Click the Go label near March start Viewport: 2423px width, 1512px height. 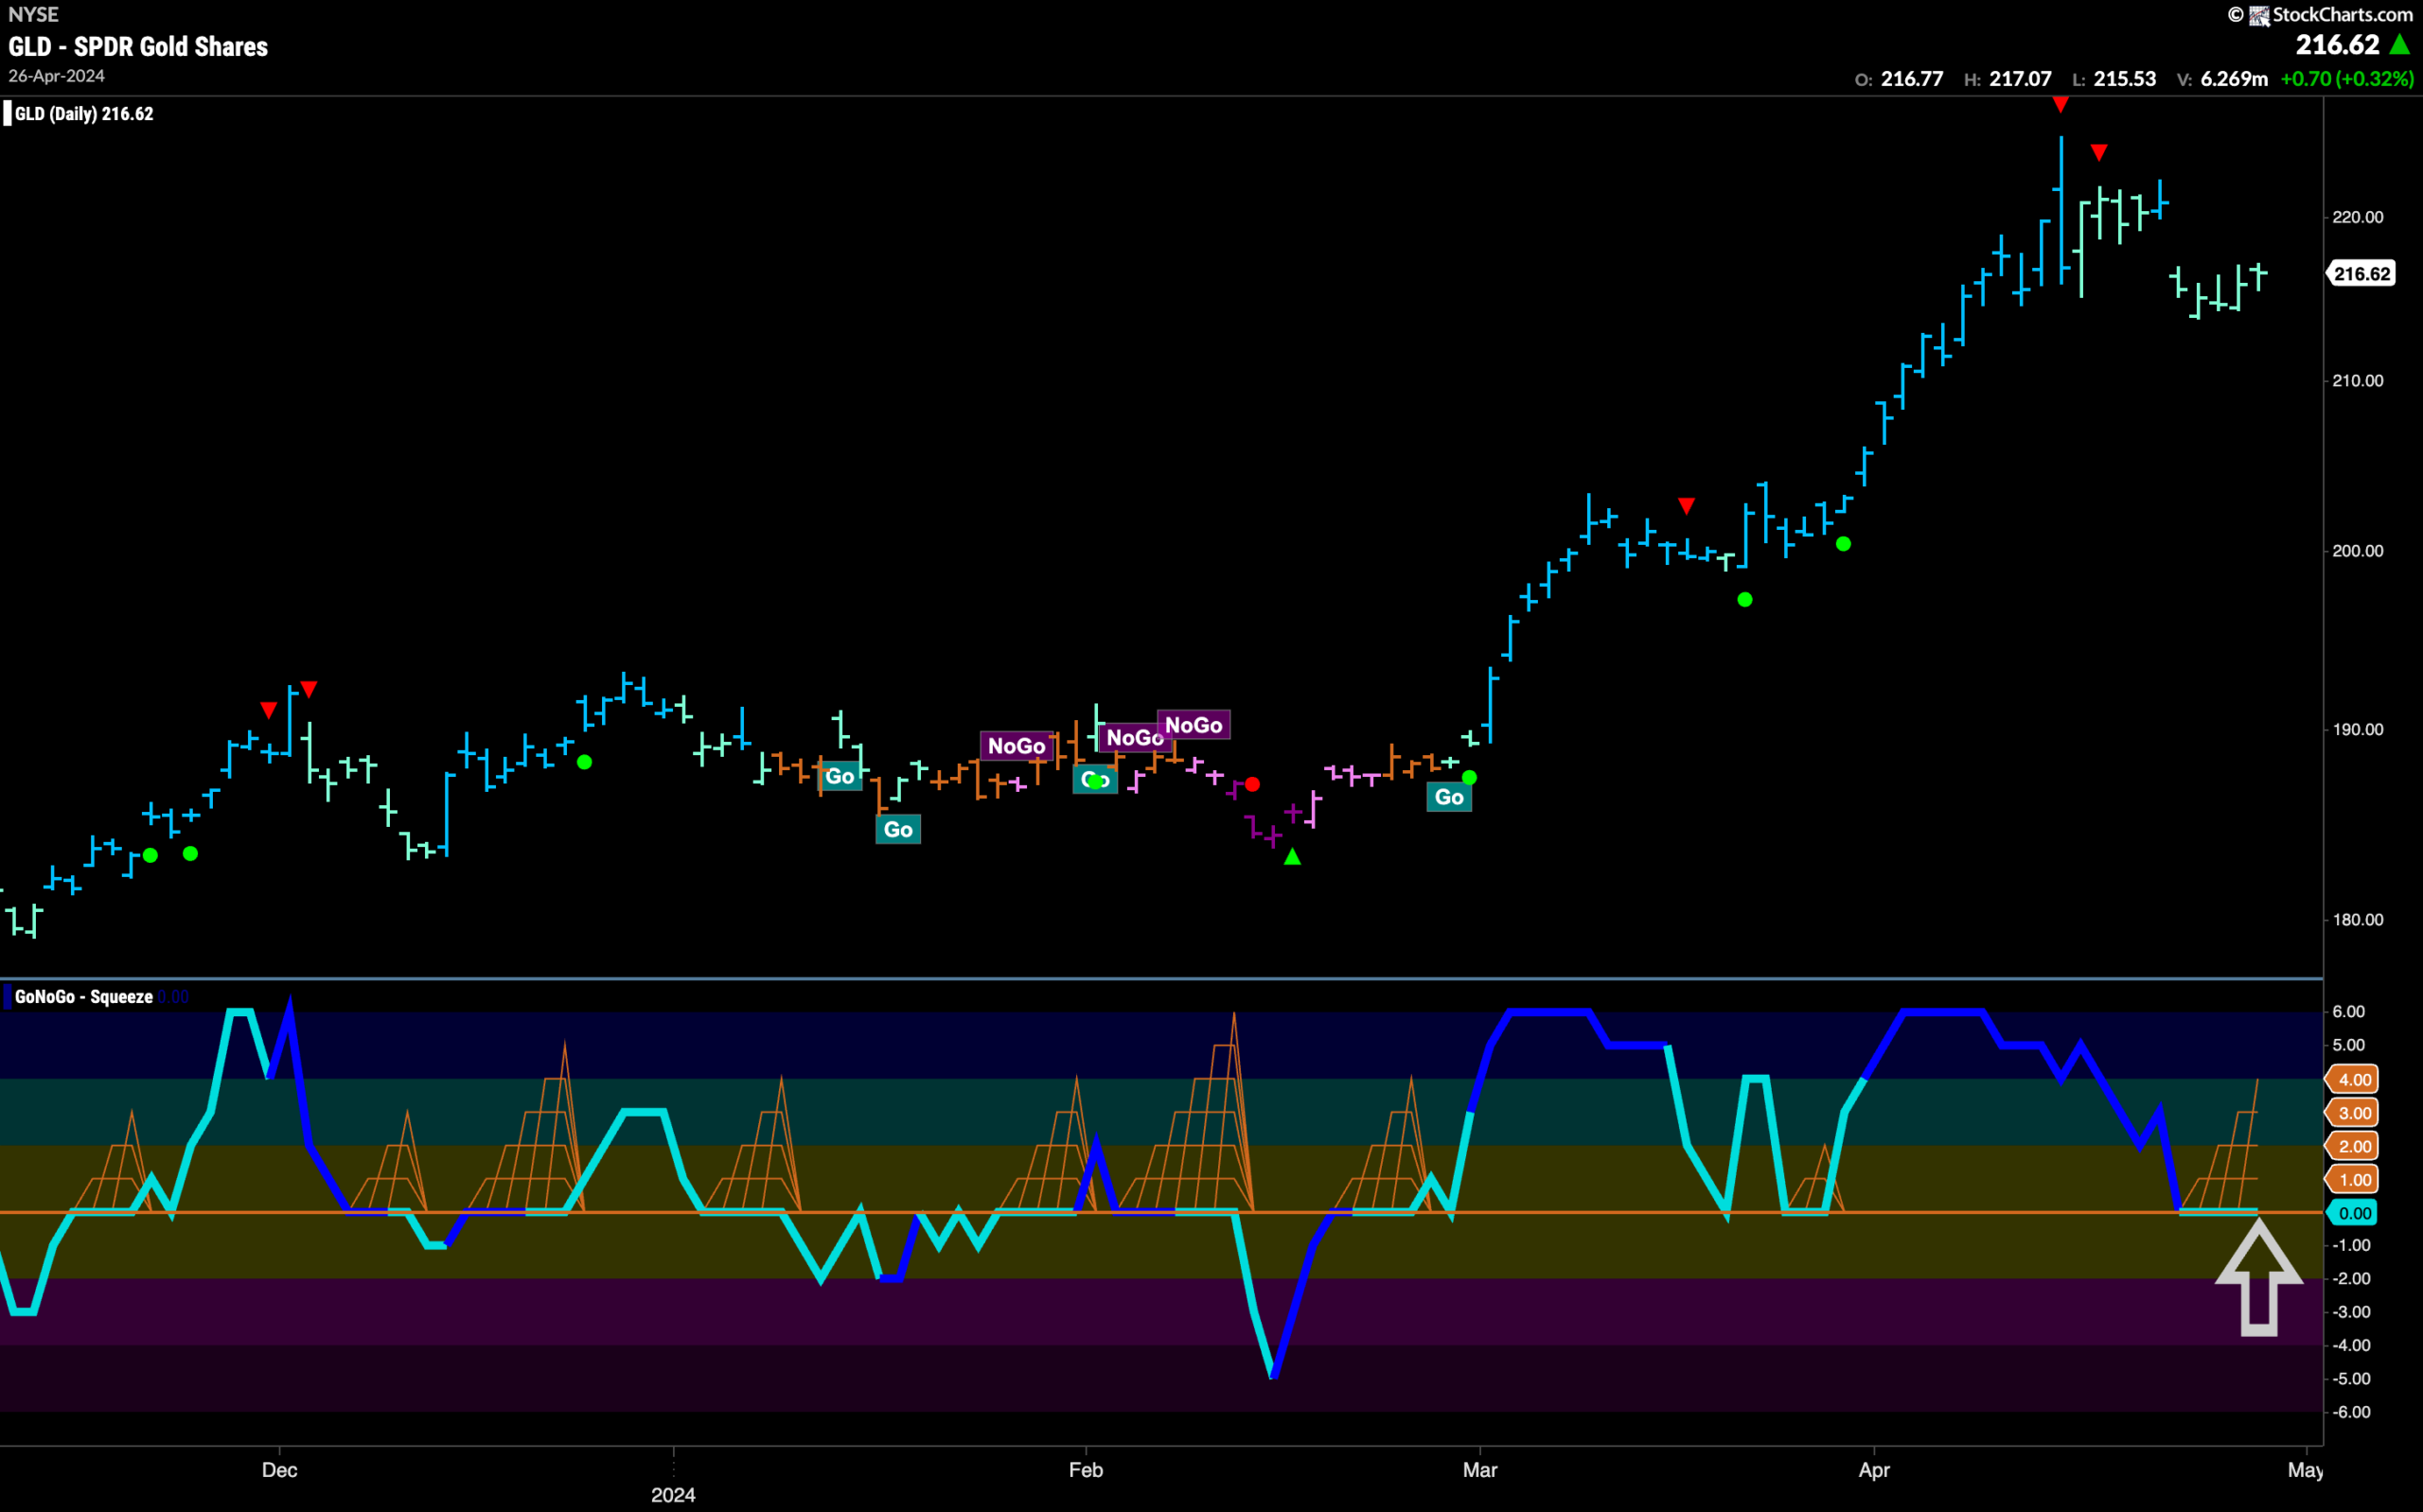(x=1449, y=797)
